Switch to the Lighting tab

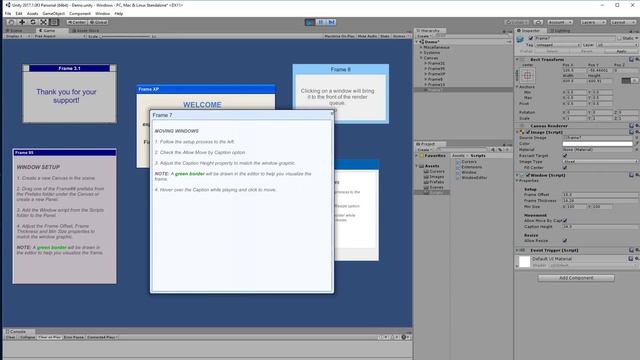[560, 31]
